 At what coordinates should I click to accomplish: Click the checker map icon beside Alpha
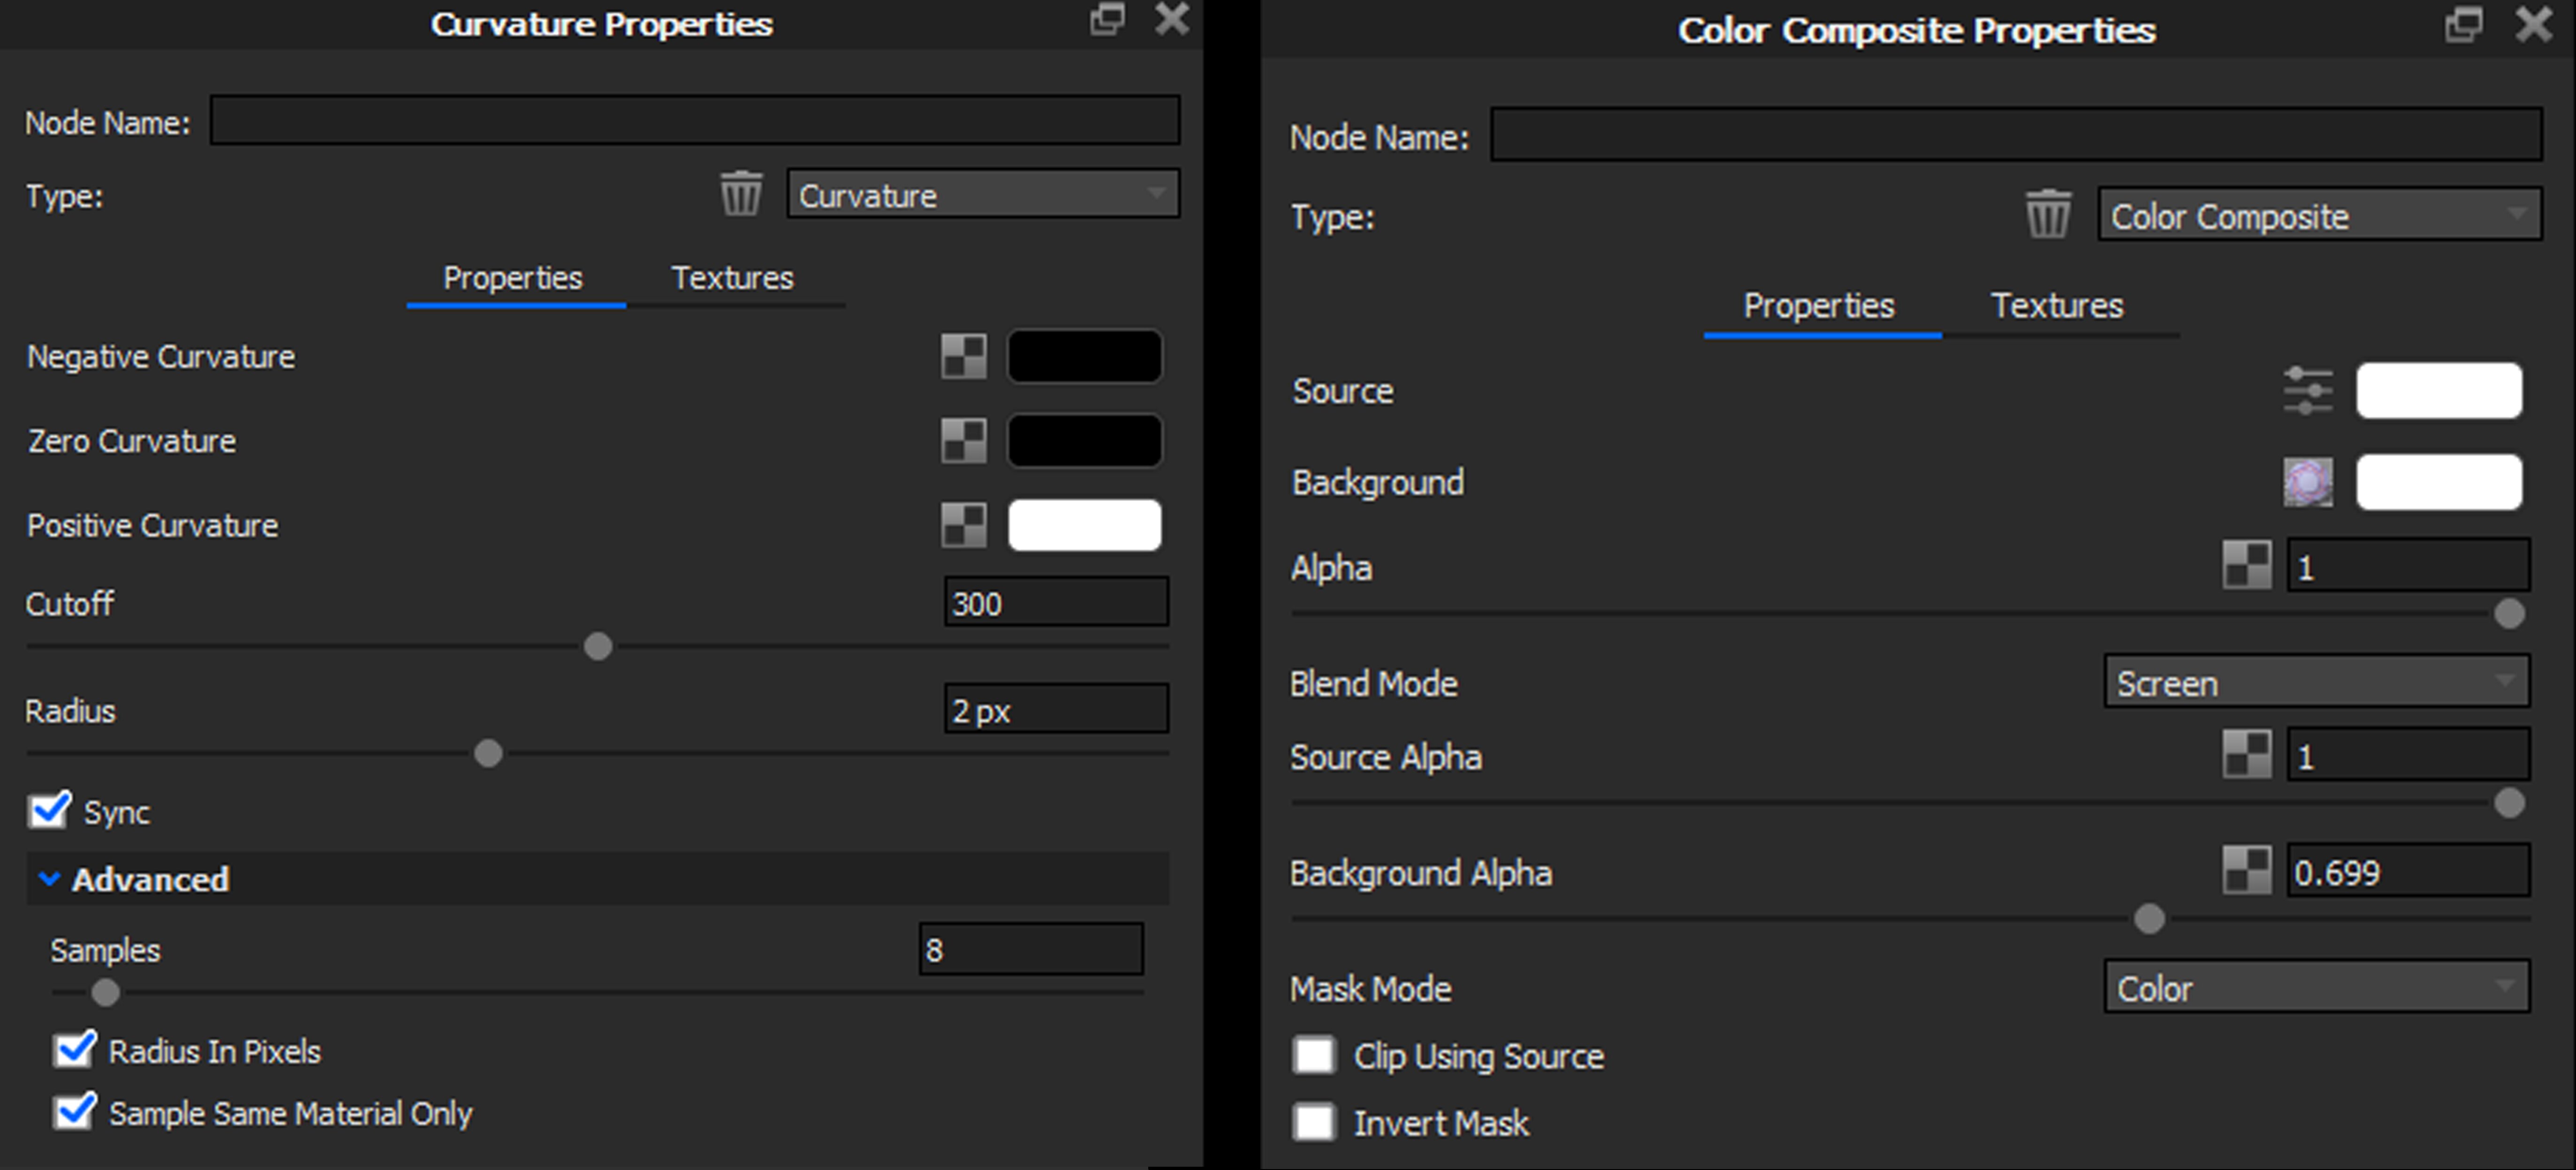2247,566
